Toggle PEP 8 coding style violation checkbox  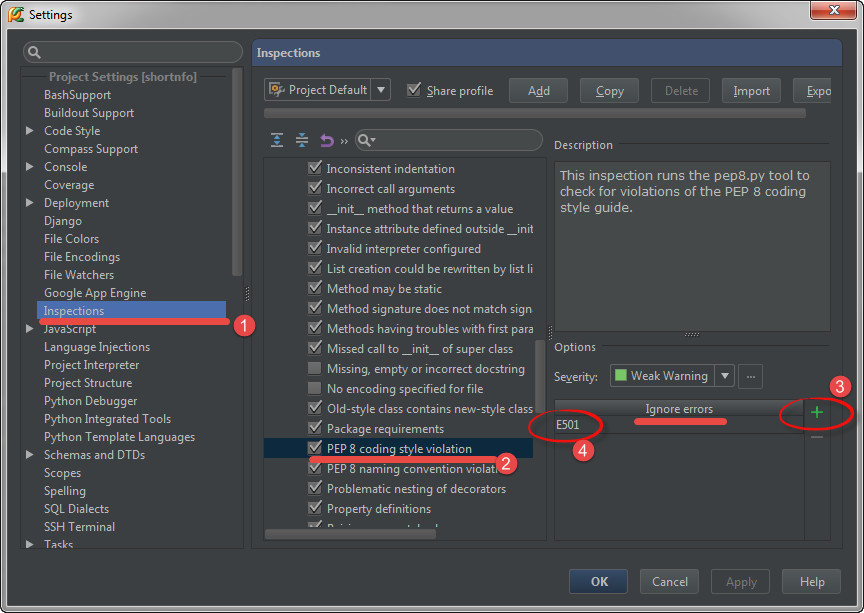coord(315,448)
